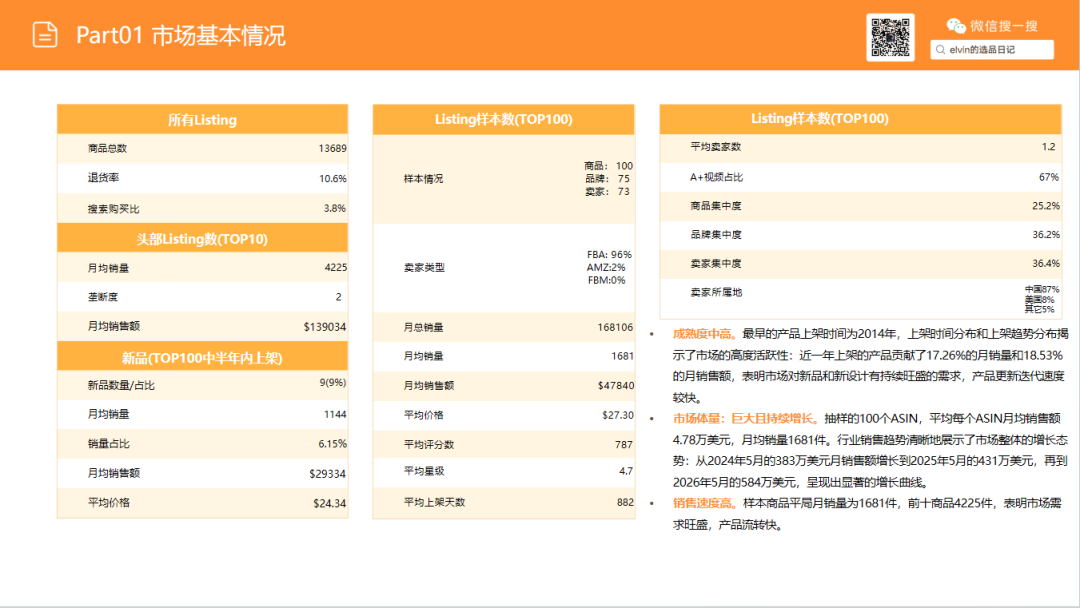Screen dimensions: 1080x608
Task: Click the WeChat logo icon
Action: coord(955,26)
